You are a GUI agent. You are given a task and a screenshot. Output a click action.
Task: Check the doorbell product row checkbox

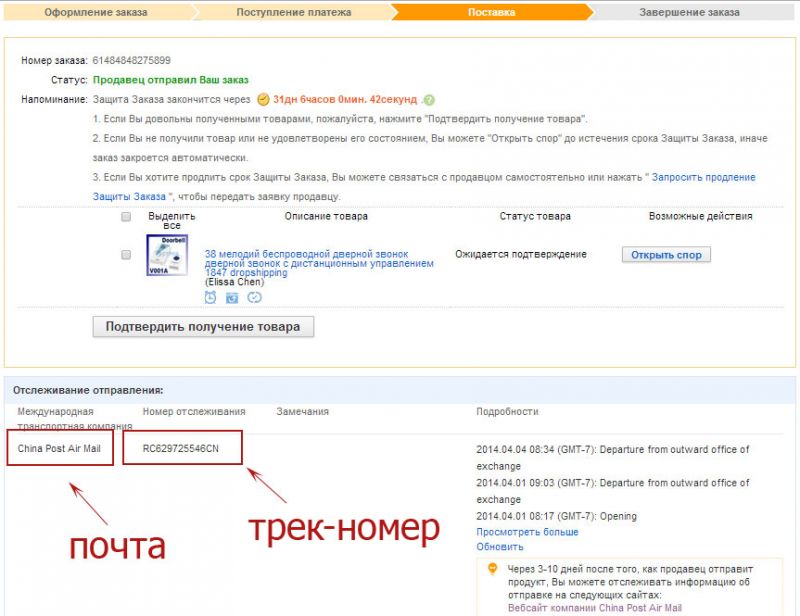click(126, 255)
